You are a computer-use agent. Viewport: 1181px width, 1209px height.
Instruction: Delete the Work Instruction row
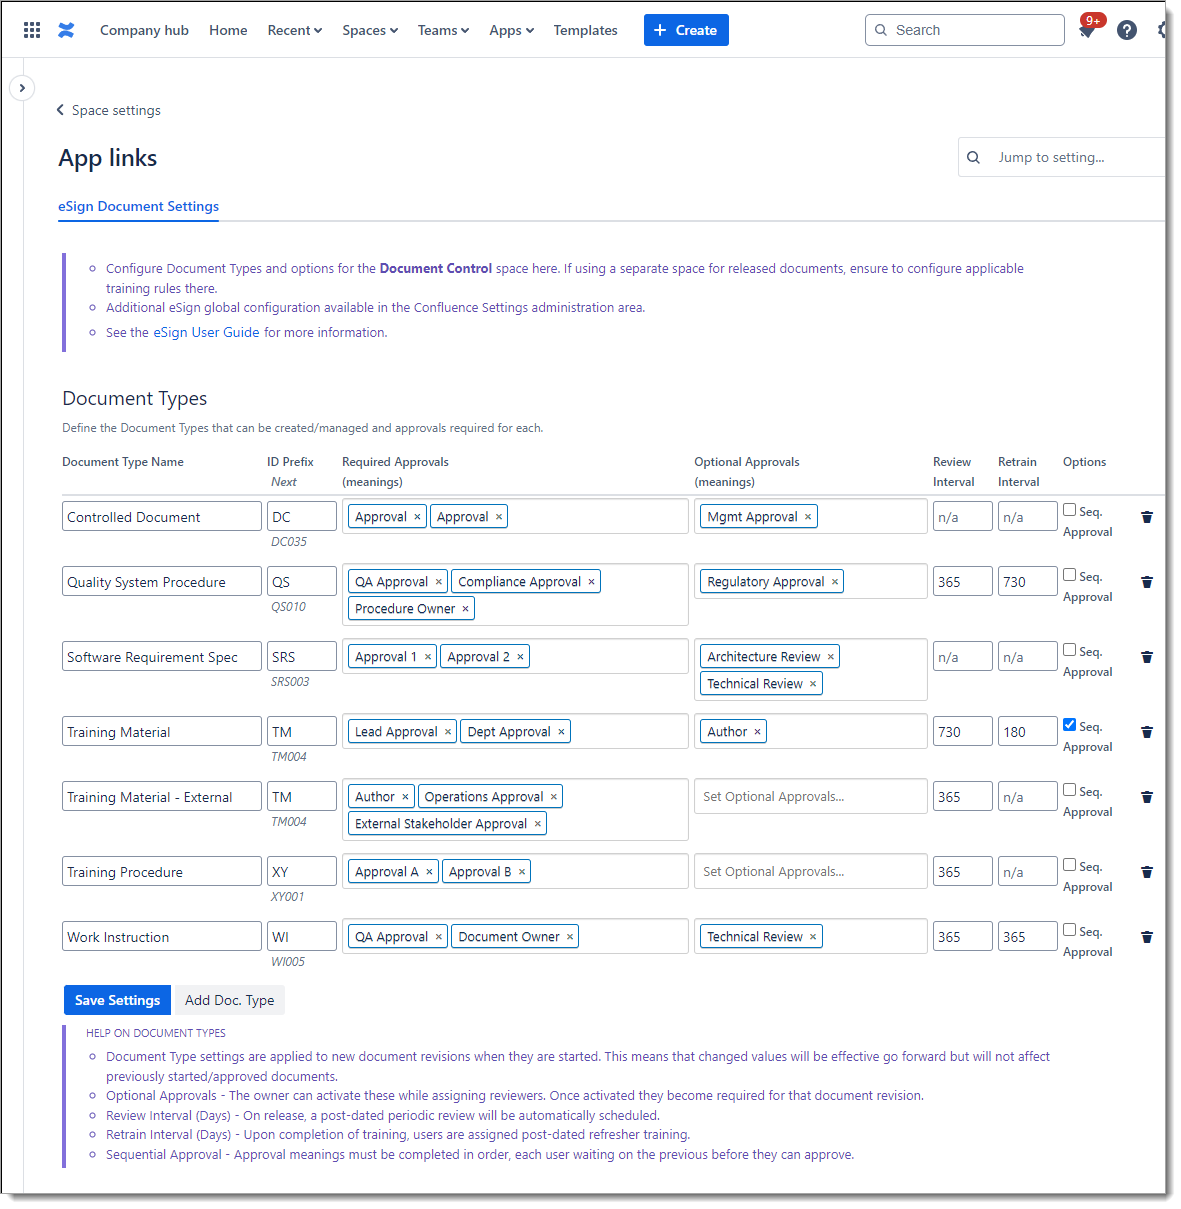coord(1147,937)
